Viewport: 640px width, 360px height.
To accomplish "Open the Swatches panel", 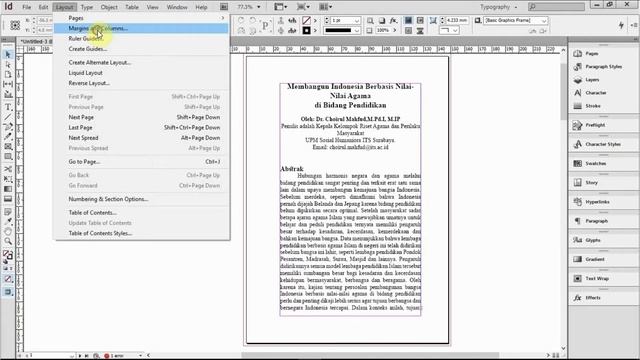I will pyautogui.click(x=590, y=163).
